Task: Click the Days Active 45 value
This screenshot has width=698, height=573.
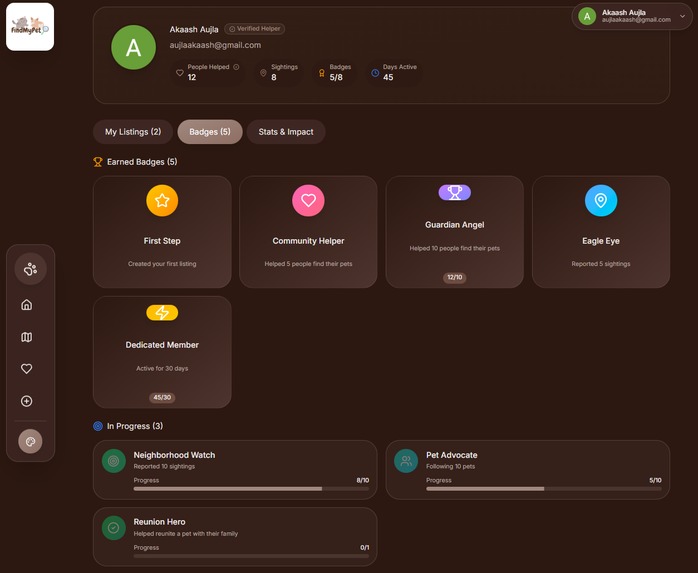Action: pyautogui.click(x=388, y=77)
